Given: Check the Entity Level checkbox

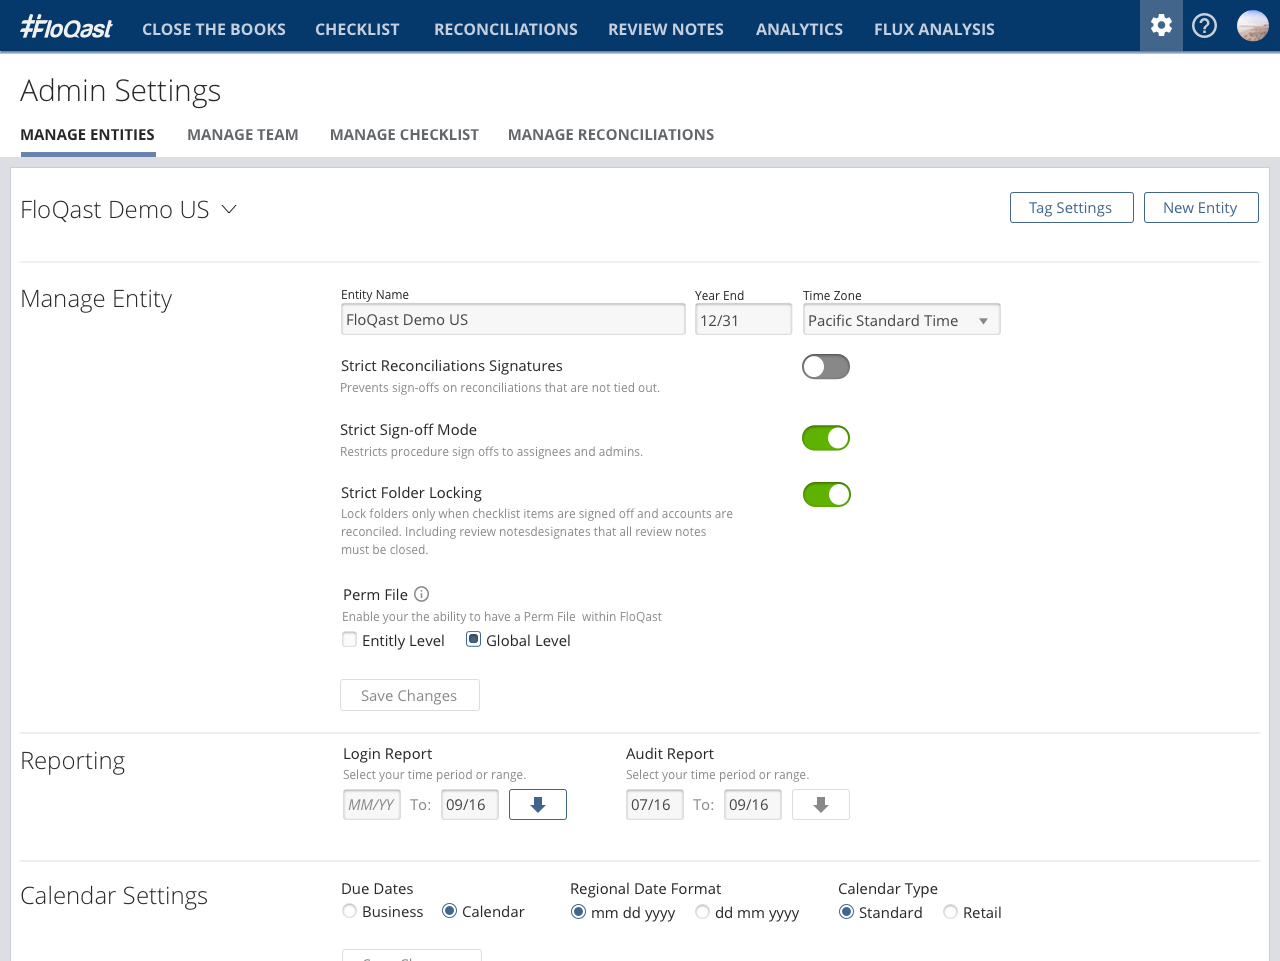Looking at the screenshot, I should click(x=349, y=640).
